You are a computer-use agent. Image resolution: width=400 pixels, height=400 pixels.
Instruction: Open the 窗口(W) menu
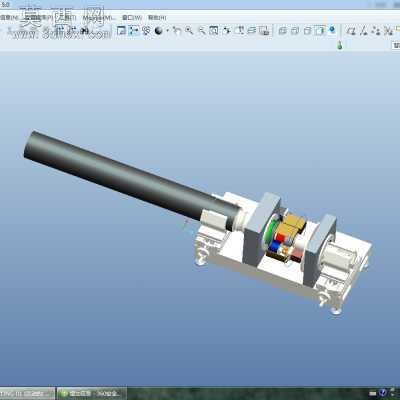point(132,18)
